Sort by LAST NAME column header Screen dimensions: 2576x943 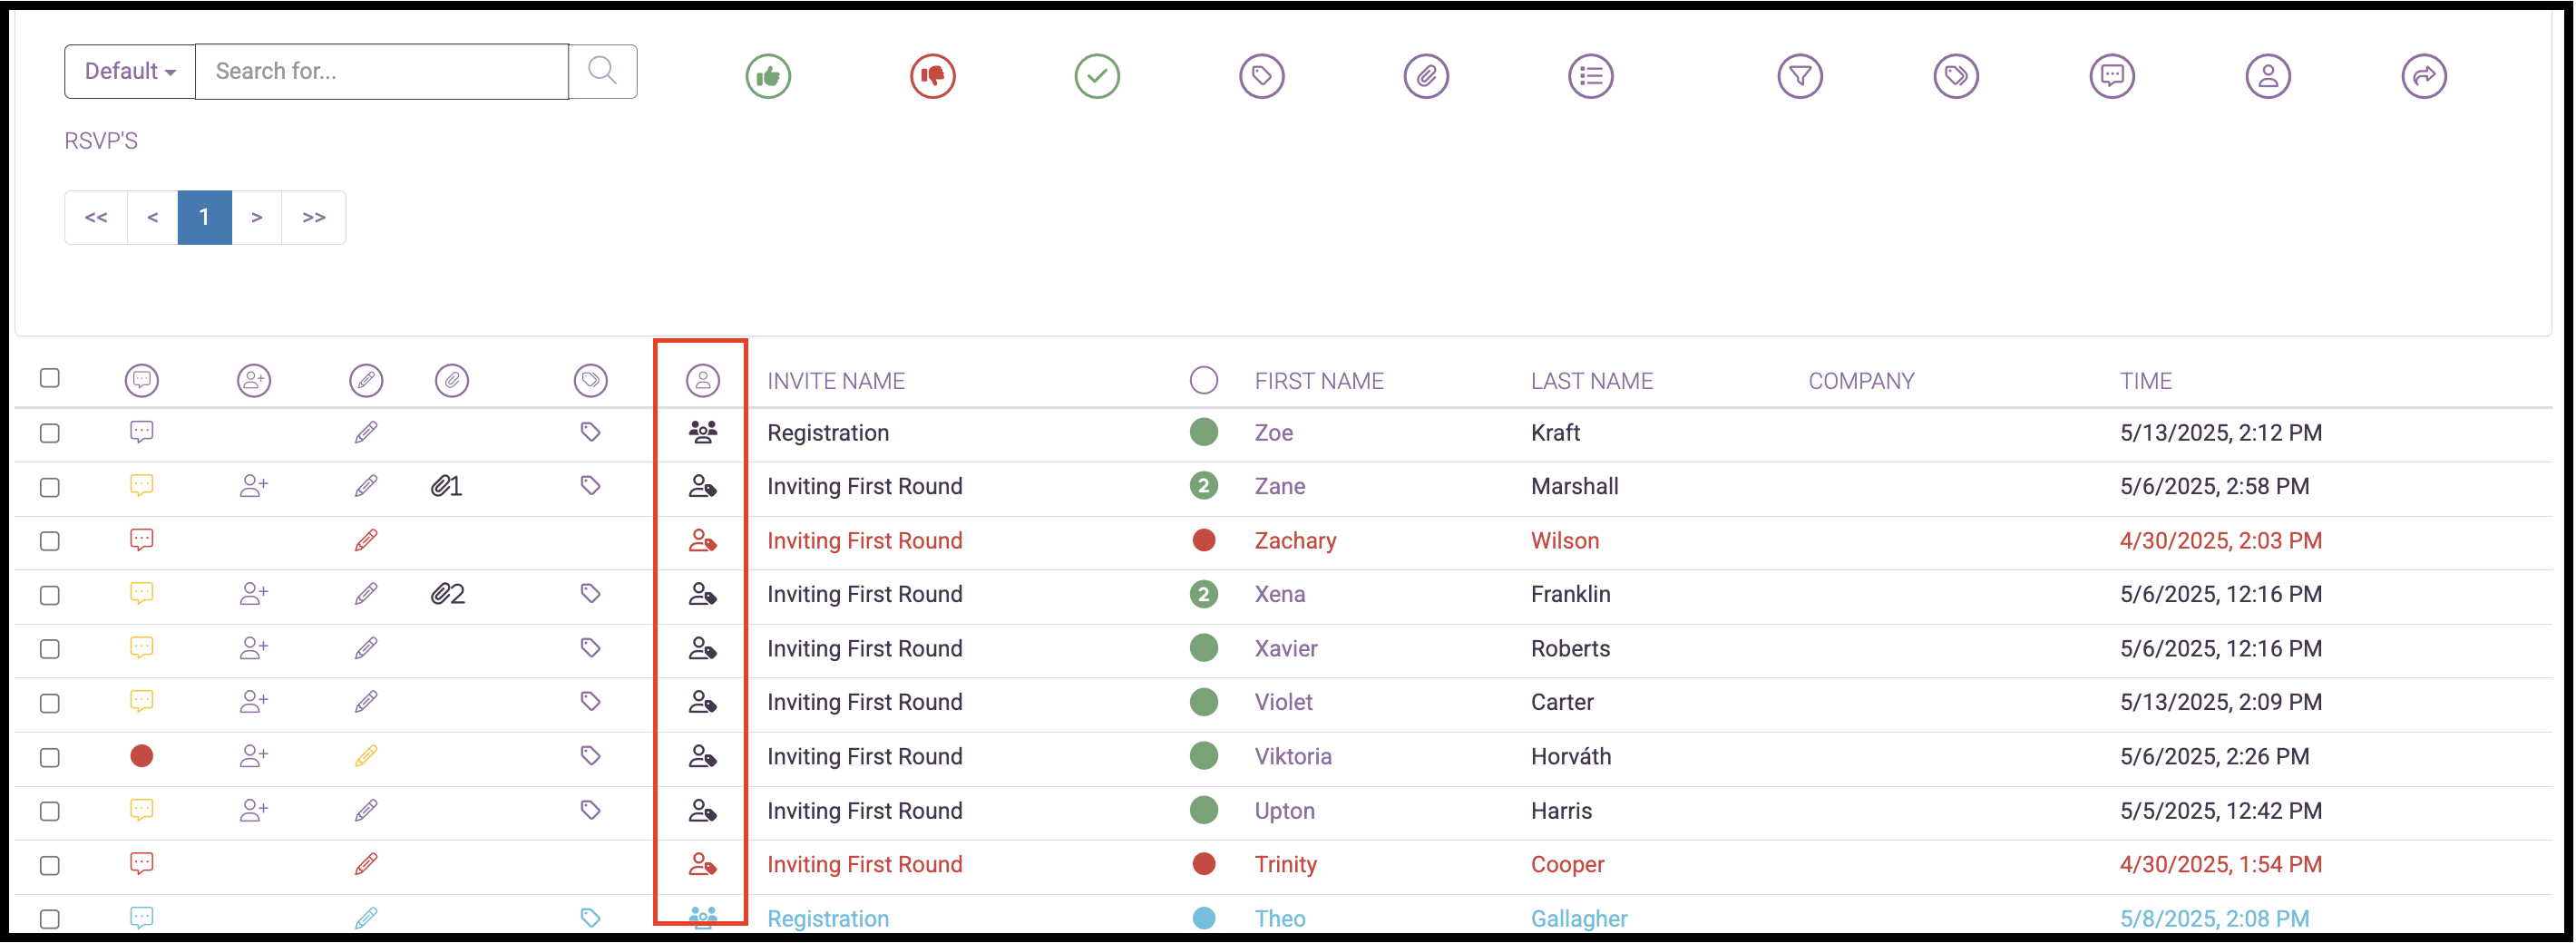(x=1592, y=381)
